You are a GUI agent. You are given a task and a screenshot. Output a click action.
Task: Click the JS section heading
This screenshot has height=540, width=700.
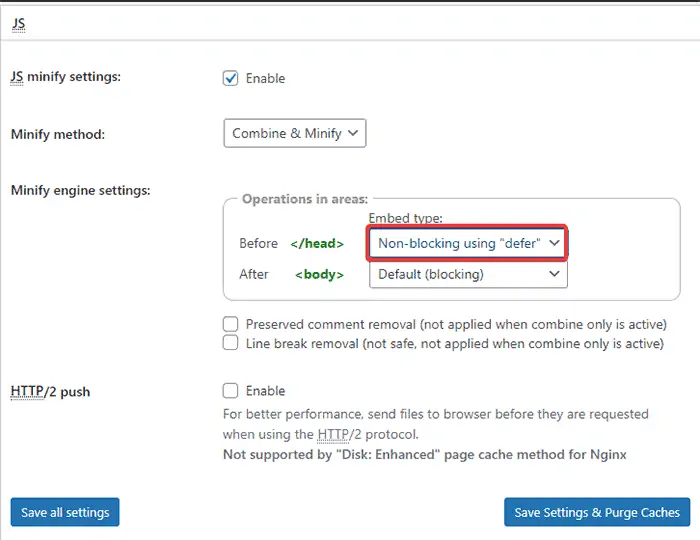pyautogui.click(x=18, y=23)
